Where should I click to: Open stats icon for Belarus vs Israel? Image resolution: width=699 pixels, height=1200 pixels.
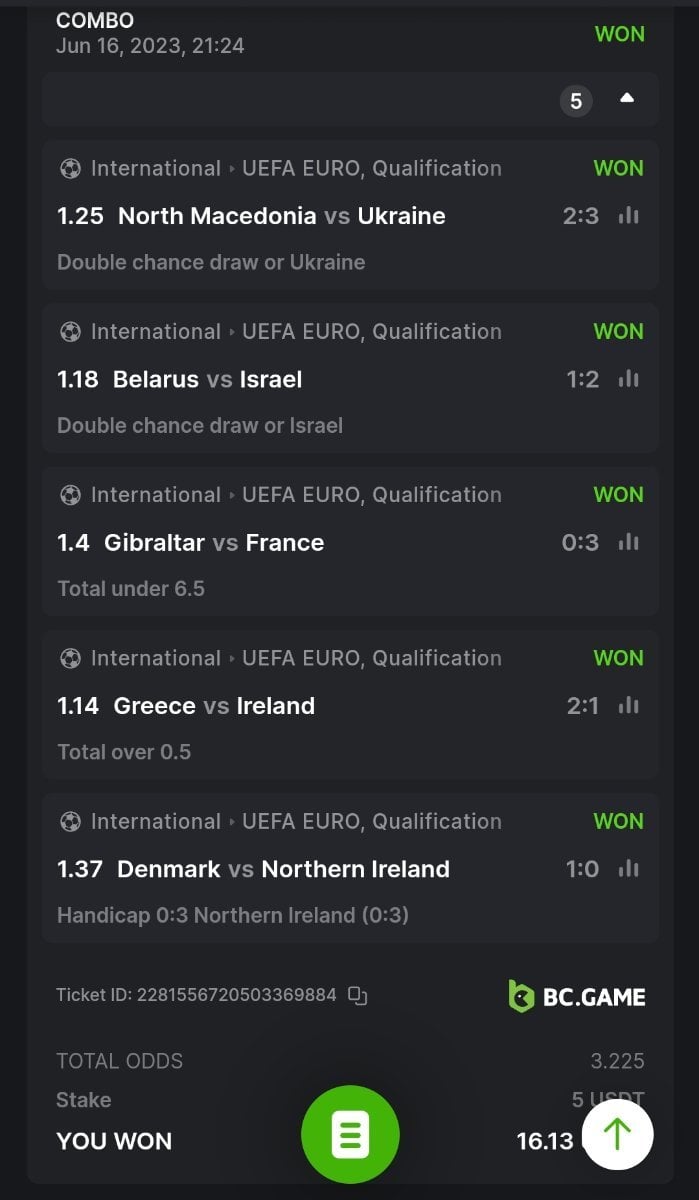pyautogui.click(x=628, y=379)
